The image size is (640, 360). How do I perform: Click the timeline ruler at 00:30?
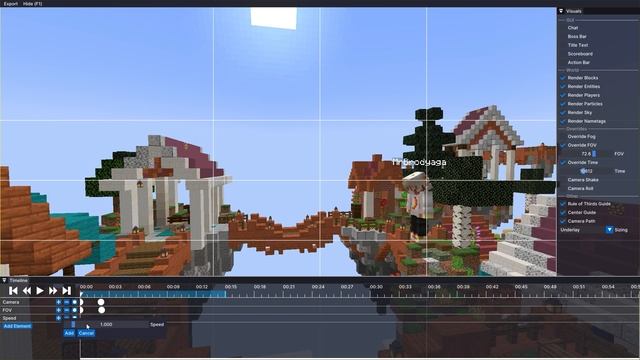pyautogui.click(x=376, y=287)
